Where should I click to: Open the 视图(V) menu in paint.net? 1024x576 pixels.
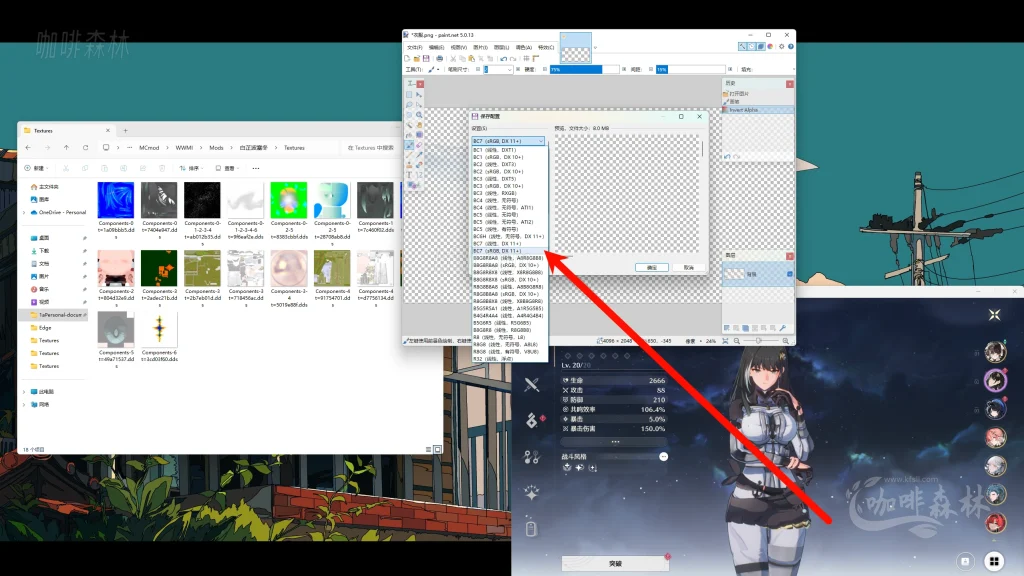[x=459, y=47]
